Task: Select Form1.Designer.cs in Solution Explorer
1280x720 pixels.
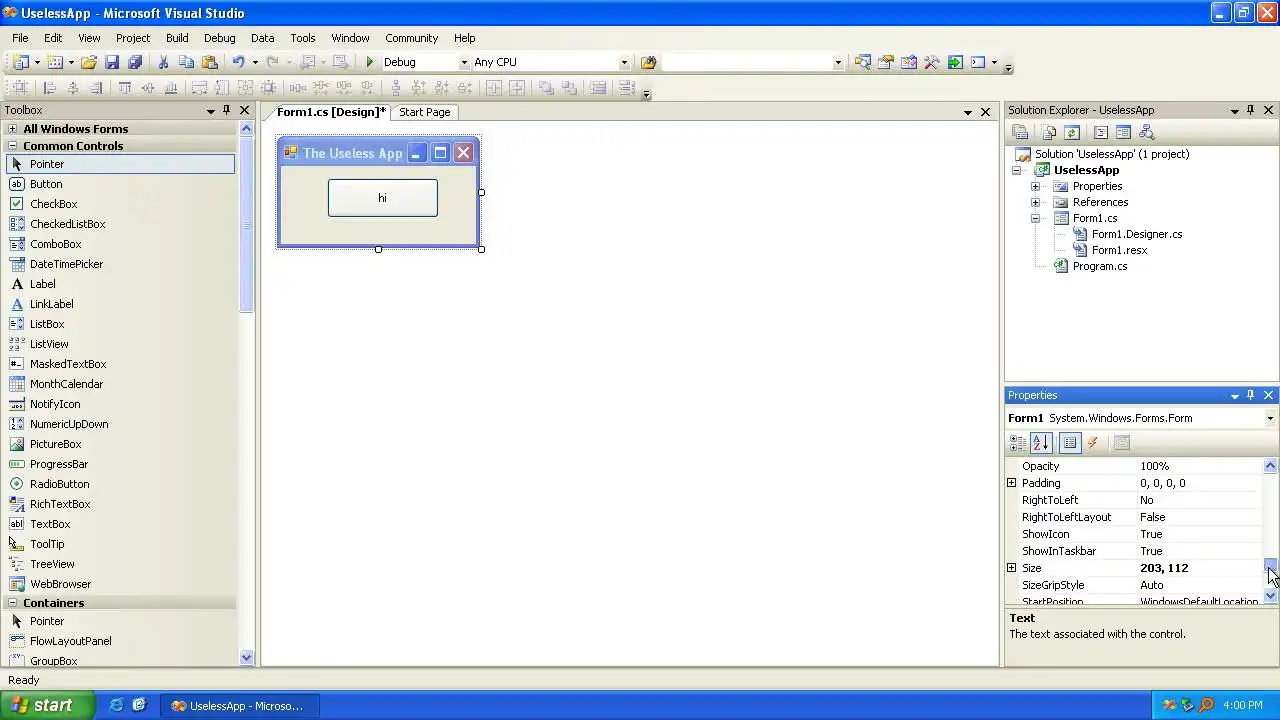Action: [x=1136, y=234]
